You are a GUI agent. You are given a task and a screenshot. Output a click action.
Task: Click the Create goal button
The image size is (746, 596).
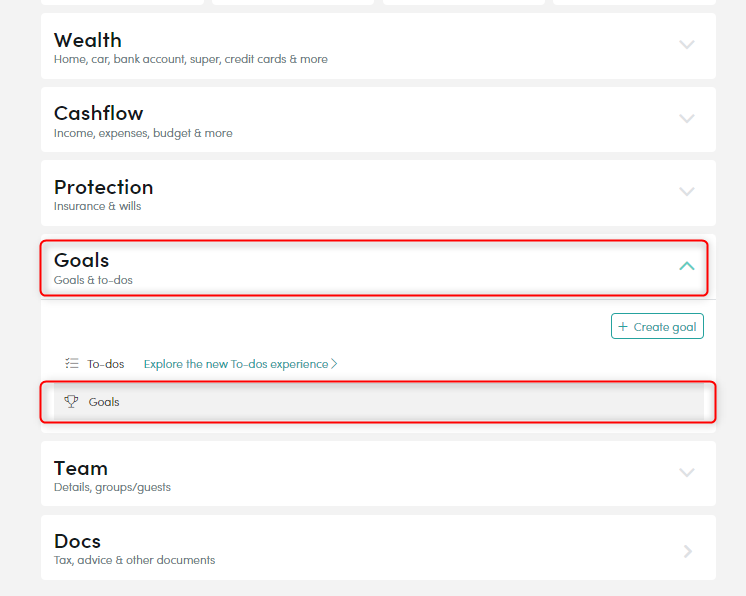click(x=657, y=326)
